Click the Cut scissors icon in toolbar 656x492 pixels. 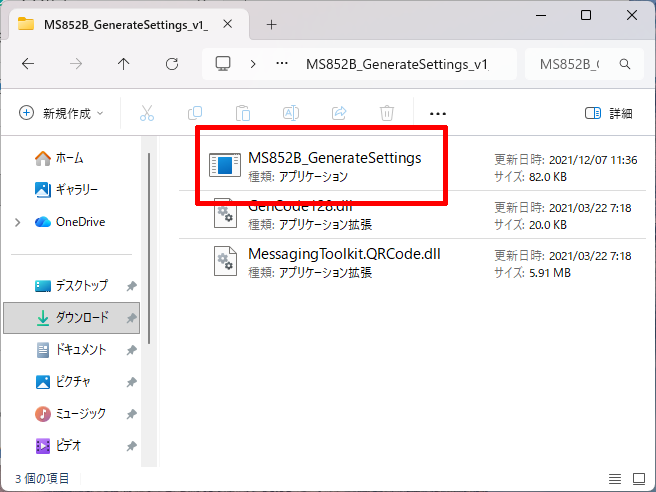tap(147, 113)
